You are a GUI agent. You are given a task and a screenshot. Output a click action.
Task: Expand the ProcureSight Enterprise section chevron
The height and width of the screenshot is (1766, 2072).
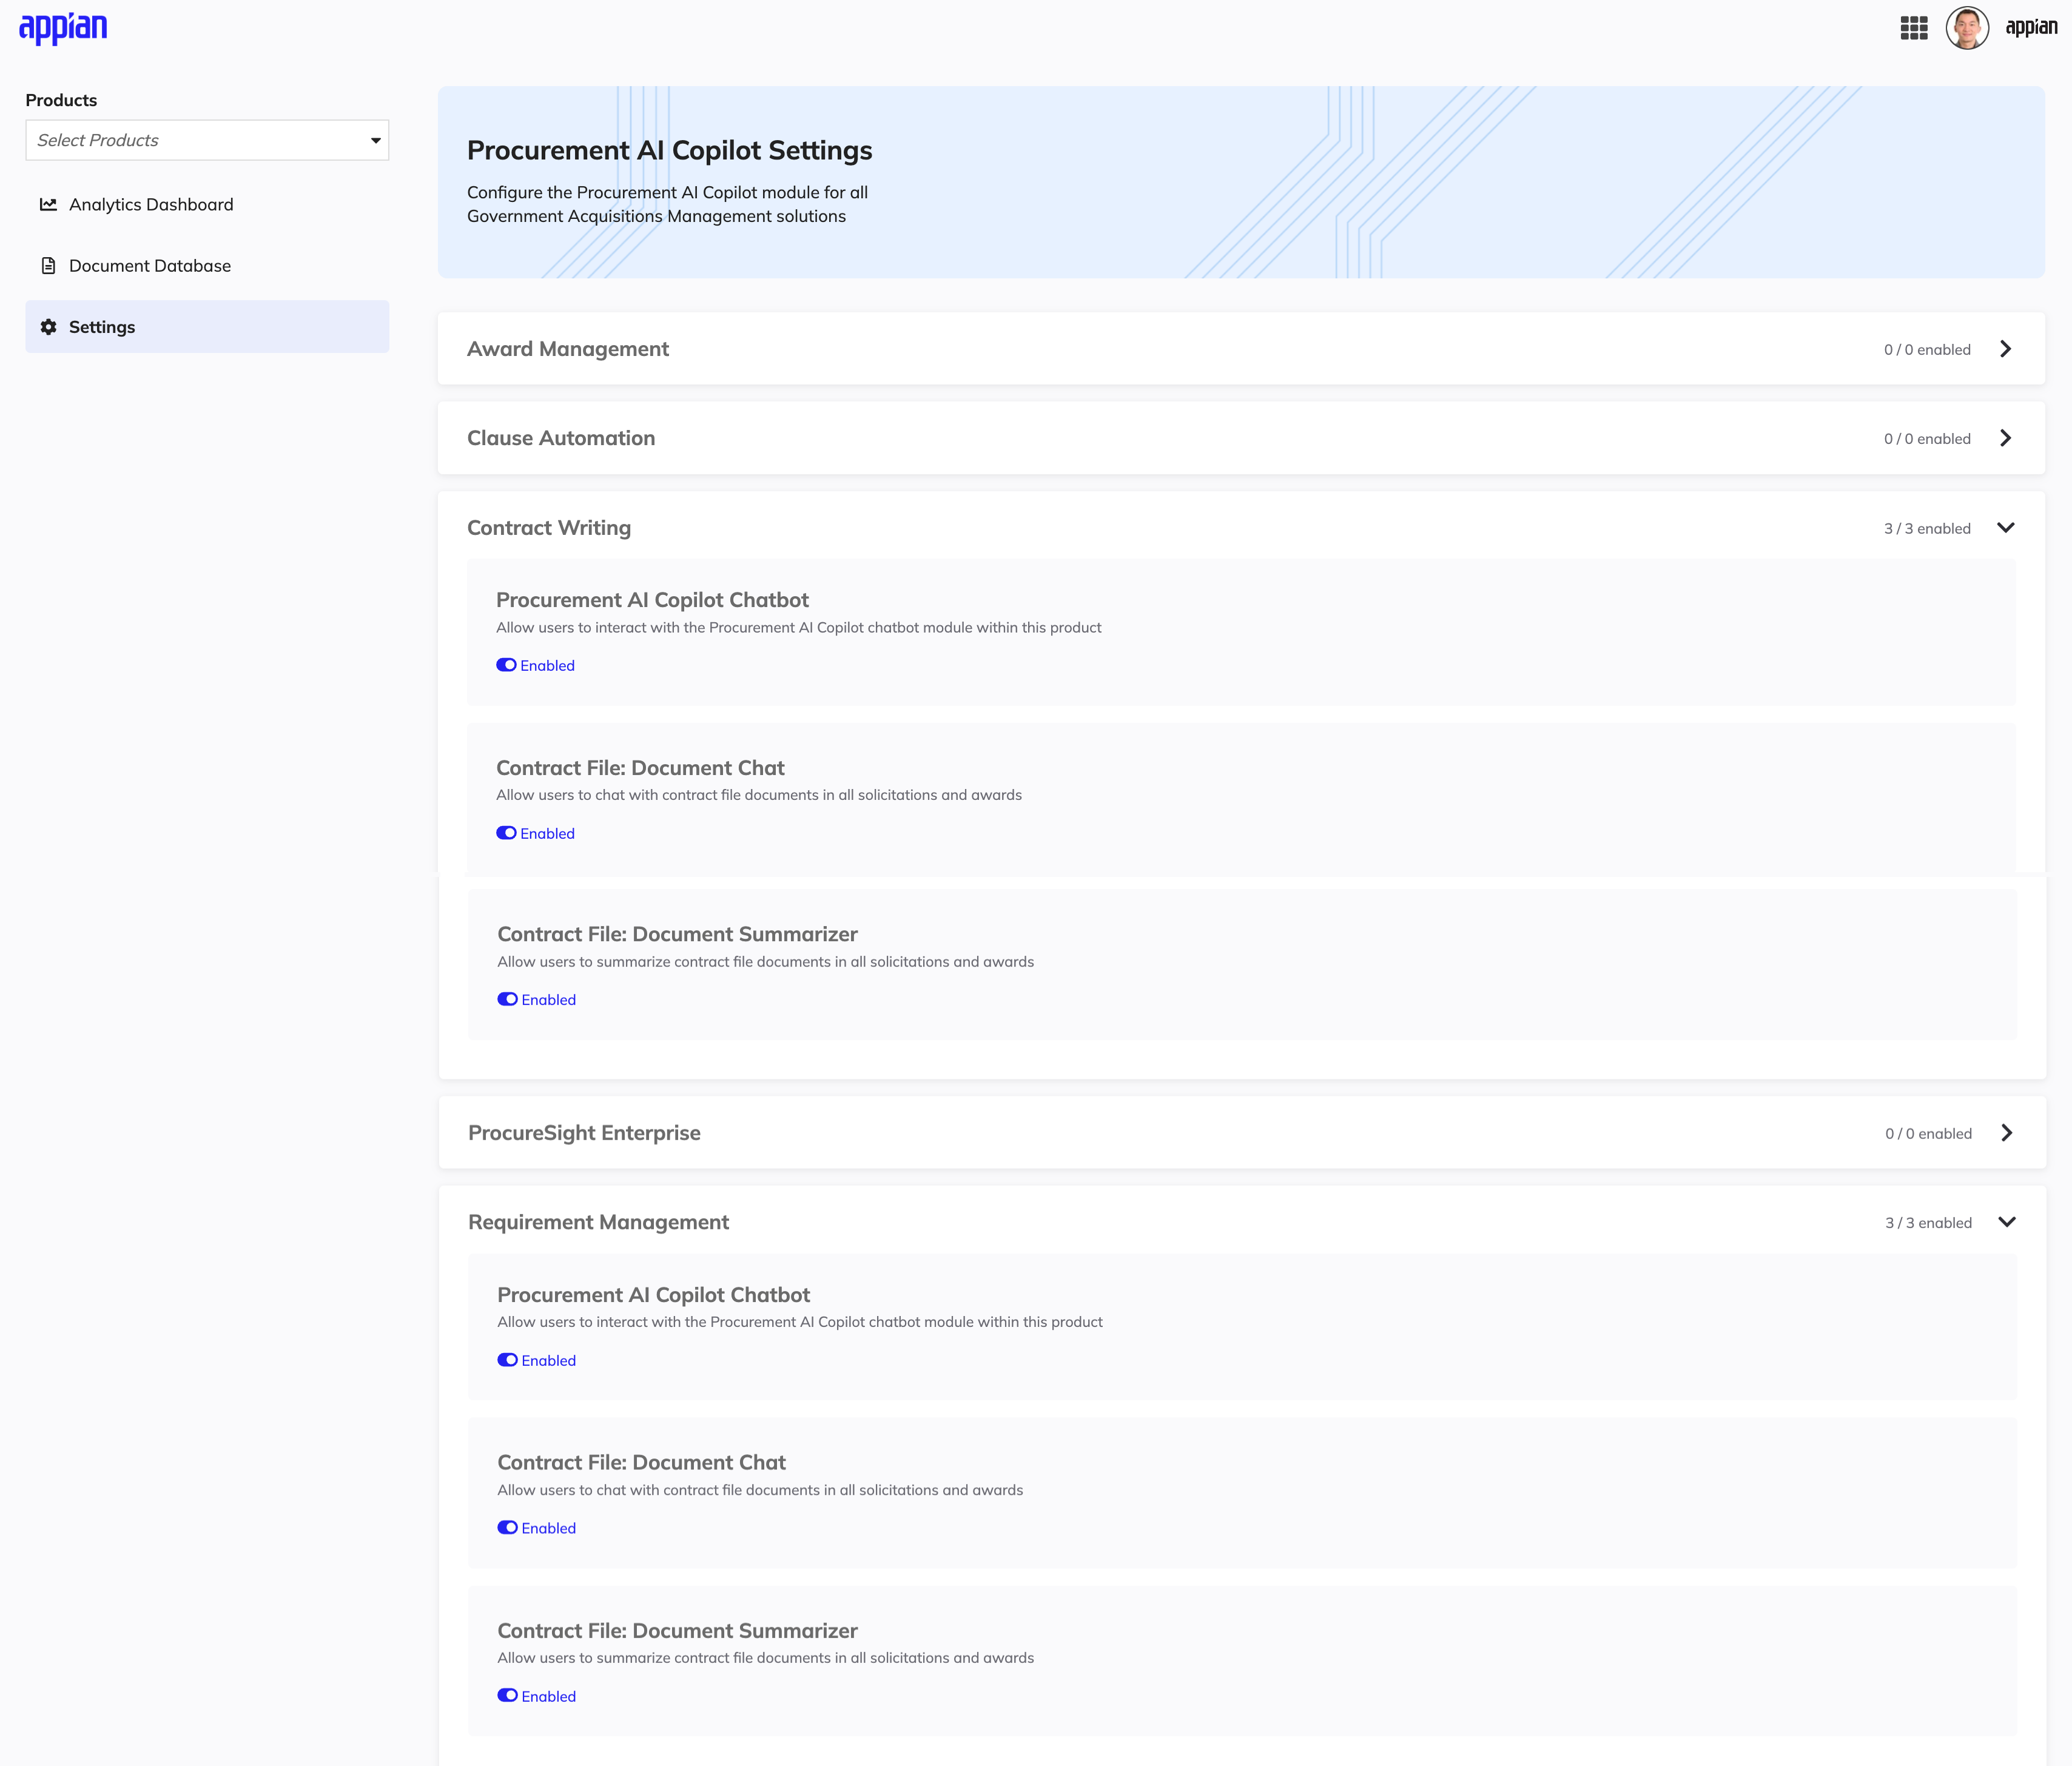[2006, 1133]
